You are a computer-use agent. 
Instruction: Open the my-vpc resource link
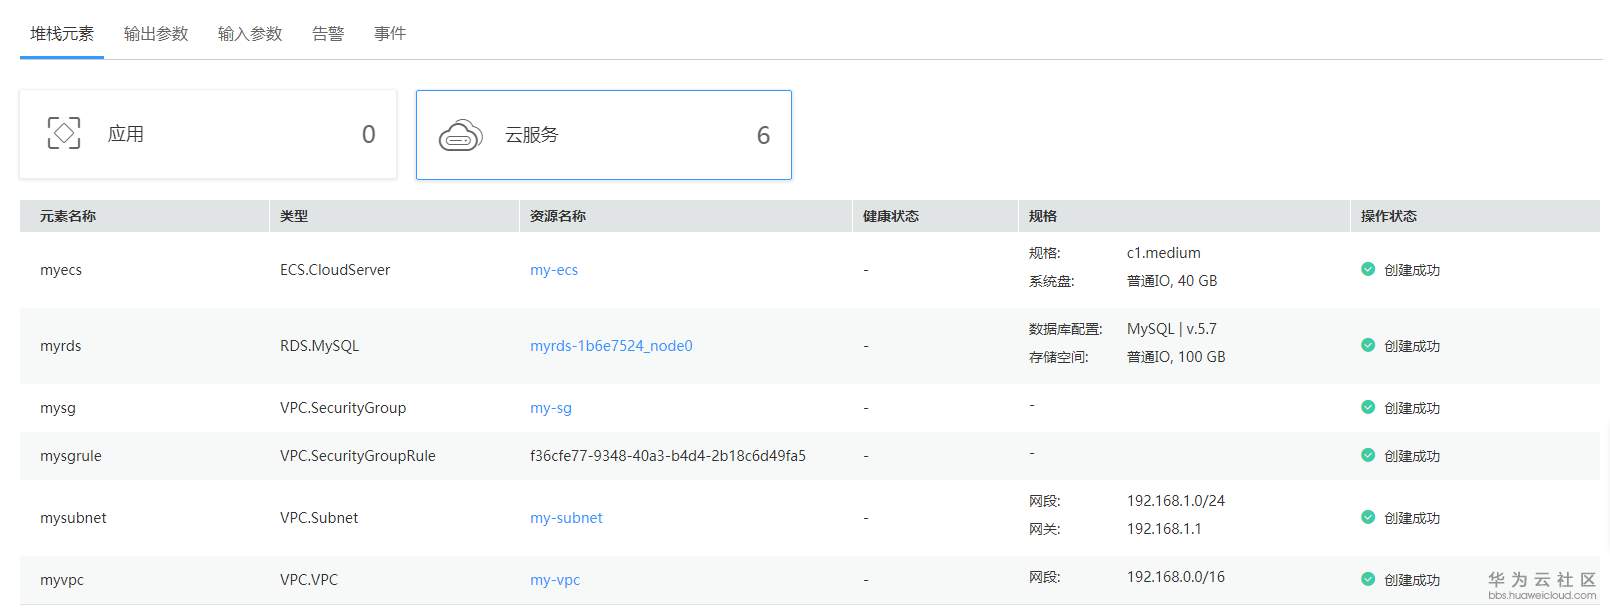point(555,580)
